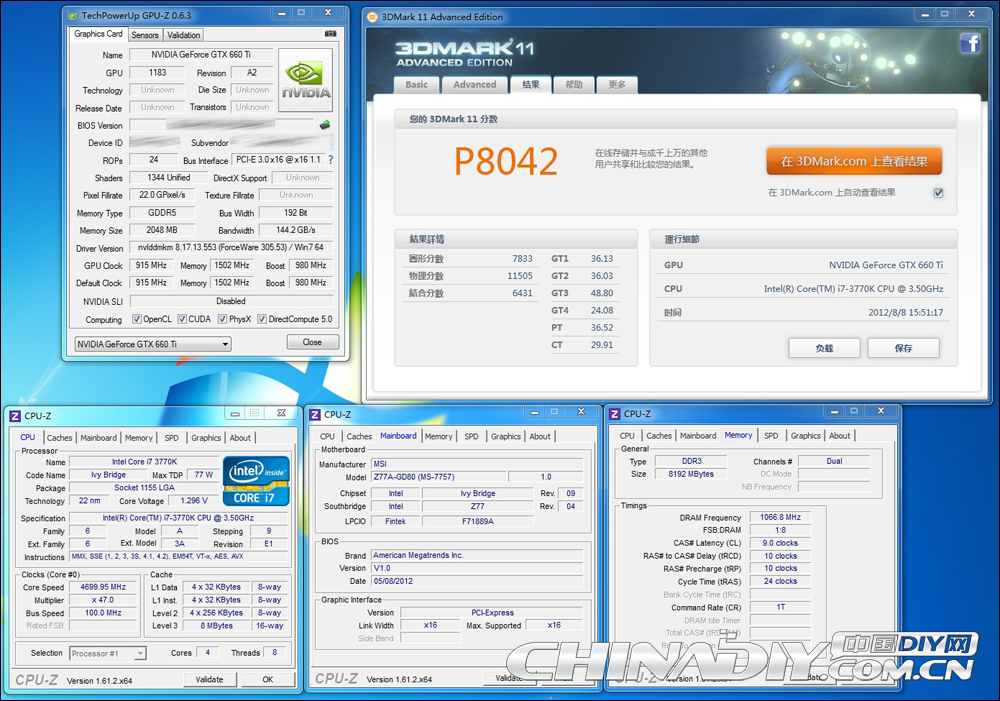Click the Core Speed value 4699.95 MHz
Screen dimensions: 1000x701
tap(103, 587)
